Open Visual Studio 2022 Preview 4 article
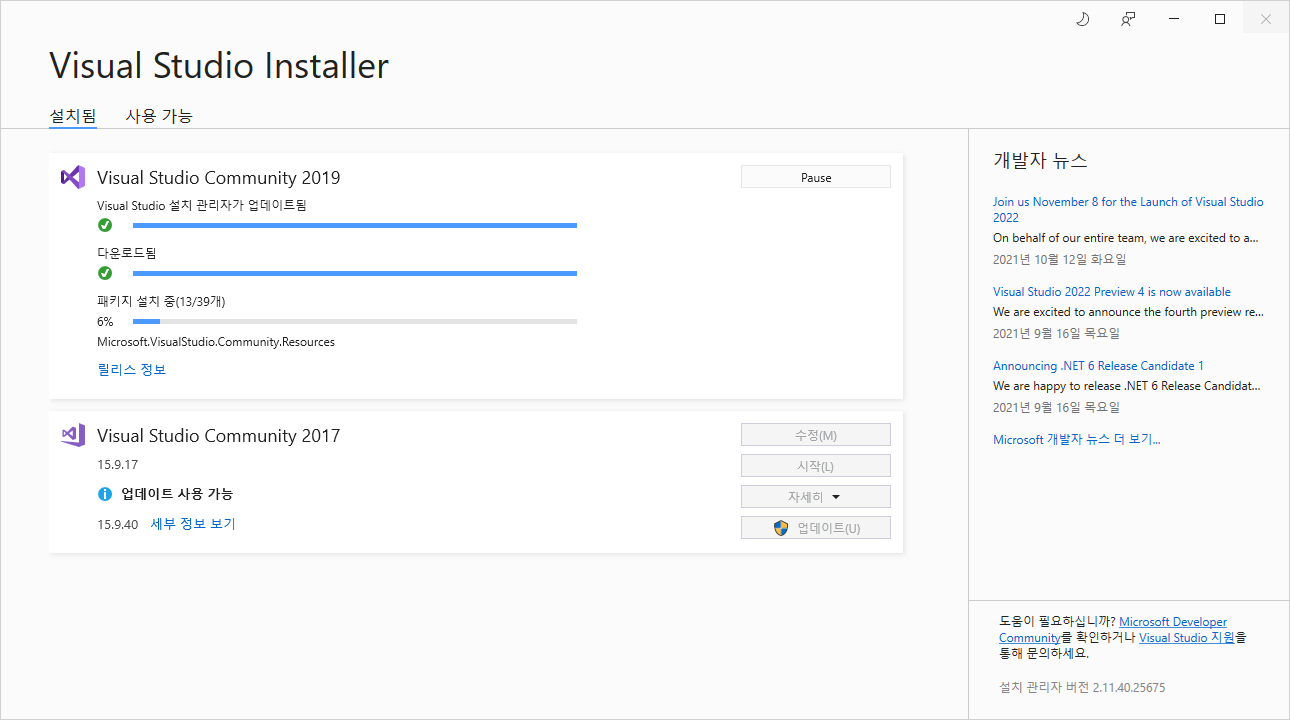The height and width of the screenshot is (720, 1290). pos(1112,292)
